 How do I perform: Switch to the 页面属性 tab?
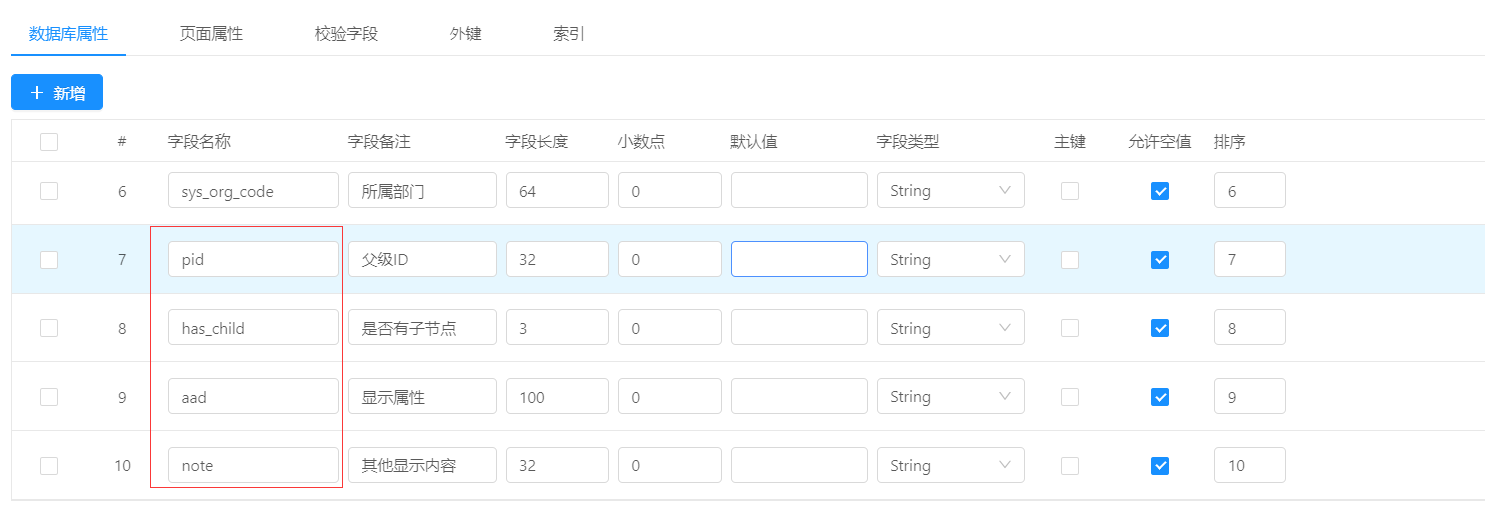[x=211, y=33]
